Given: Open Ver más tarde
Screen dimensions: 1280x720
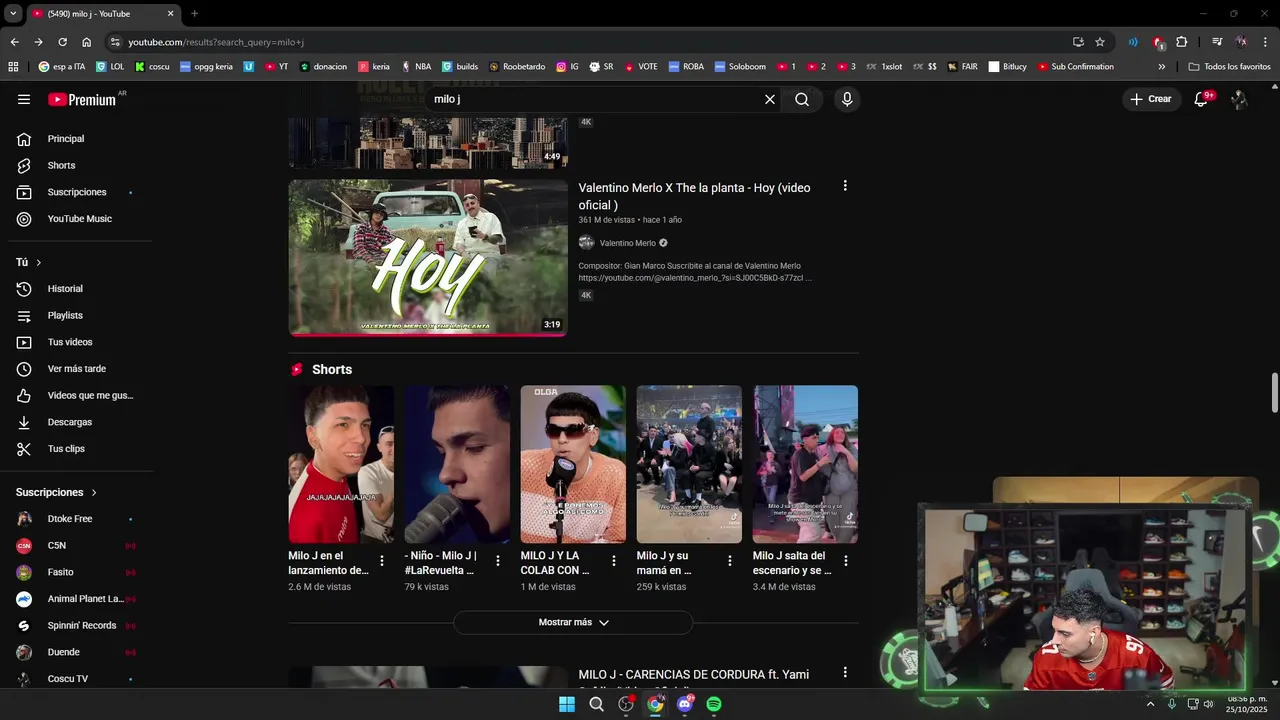Looking at the screenshot, I should (76, 369).
